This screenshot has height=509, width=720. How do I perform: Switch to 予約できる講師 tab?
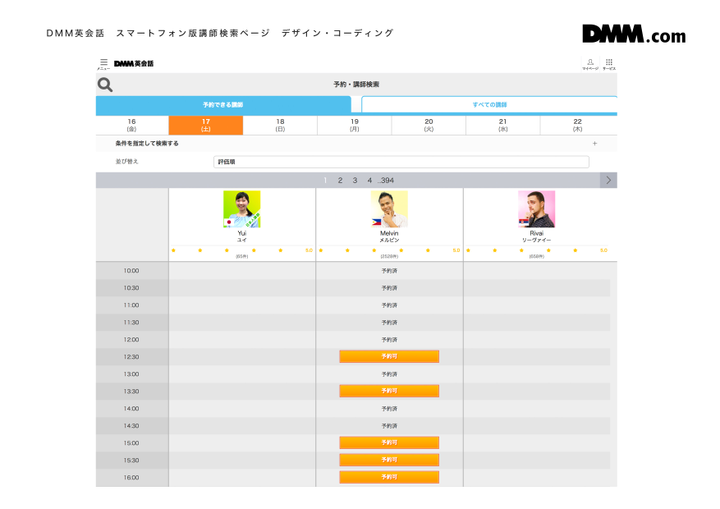[223, 105]
